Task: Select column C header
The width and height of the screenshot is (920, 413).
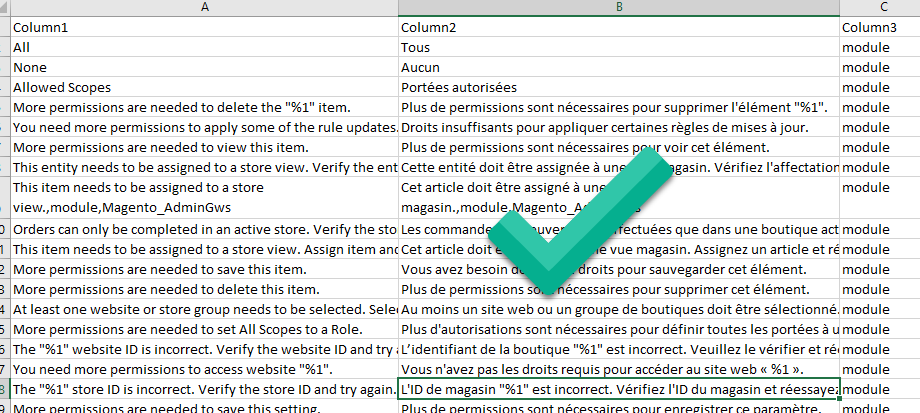Action: [879, 8]
